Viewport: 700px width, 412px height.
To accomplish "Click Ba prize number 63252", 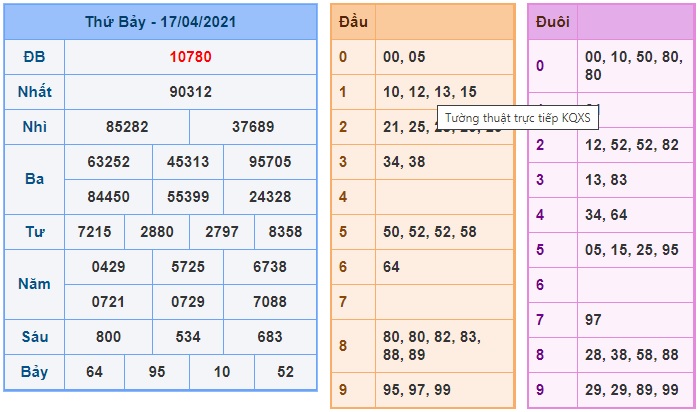I will tap(108, 162).
